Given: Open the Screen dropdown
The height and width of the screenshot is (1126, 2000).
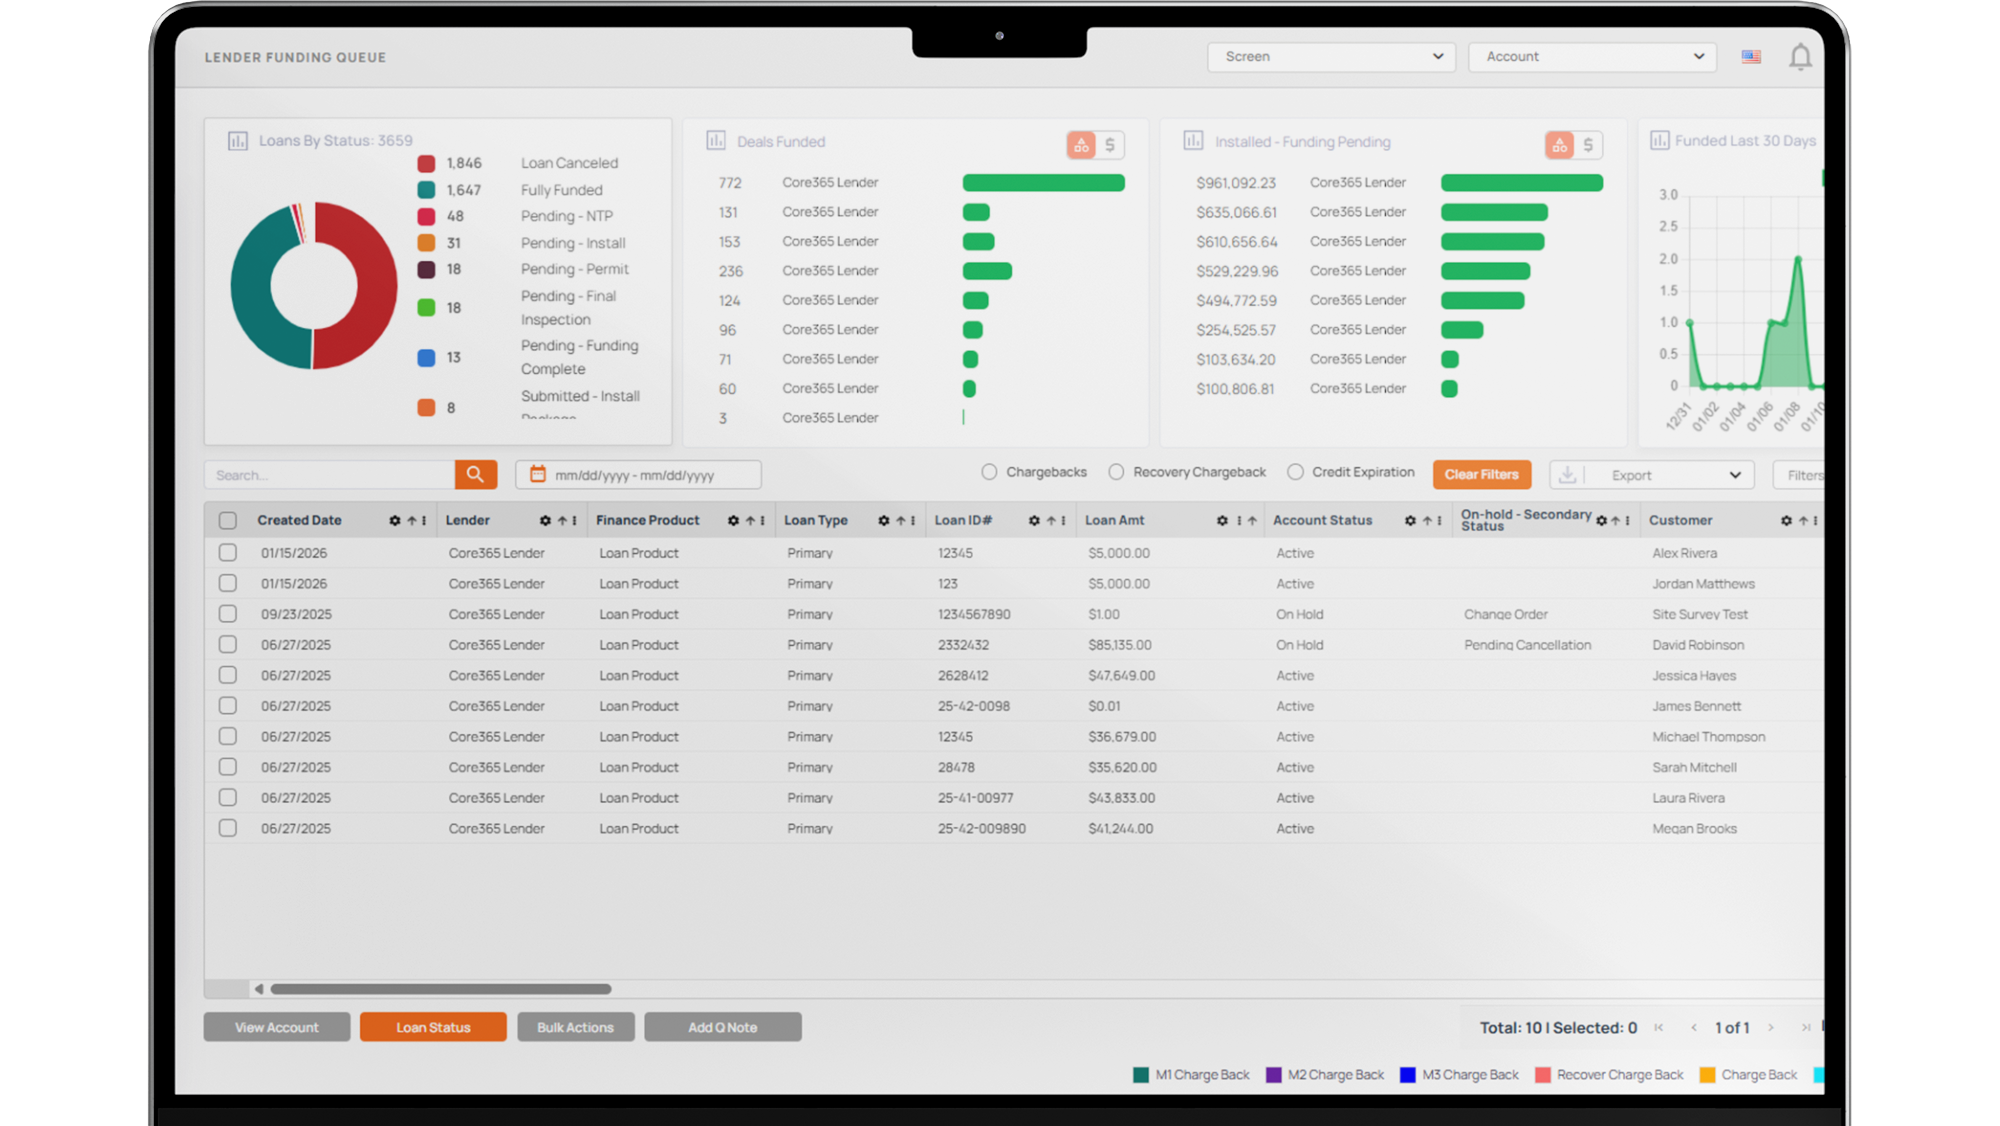Looking at the screenshot, I should point(1331,57).
